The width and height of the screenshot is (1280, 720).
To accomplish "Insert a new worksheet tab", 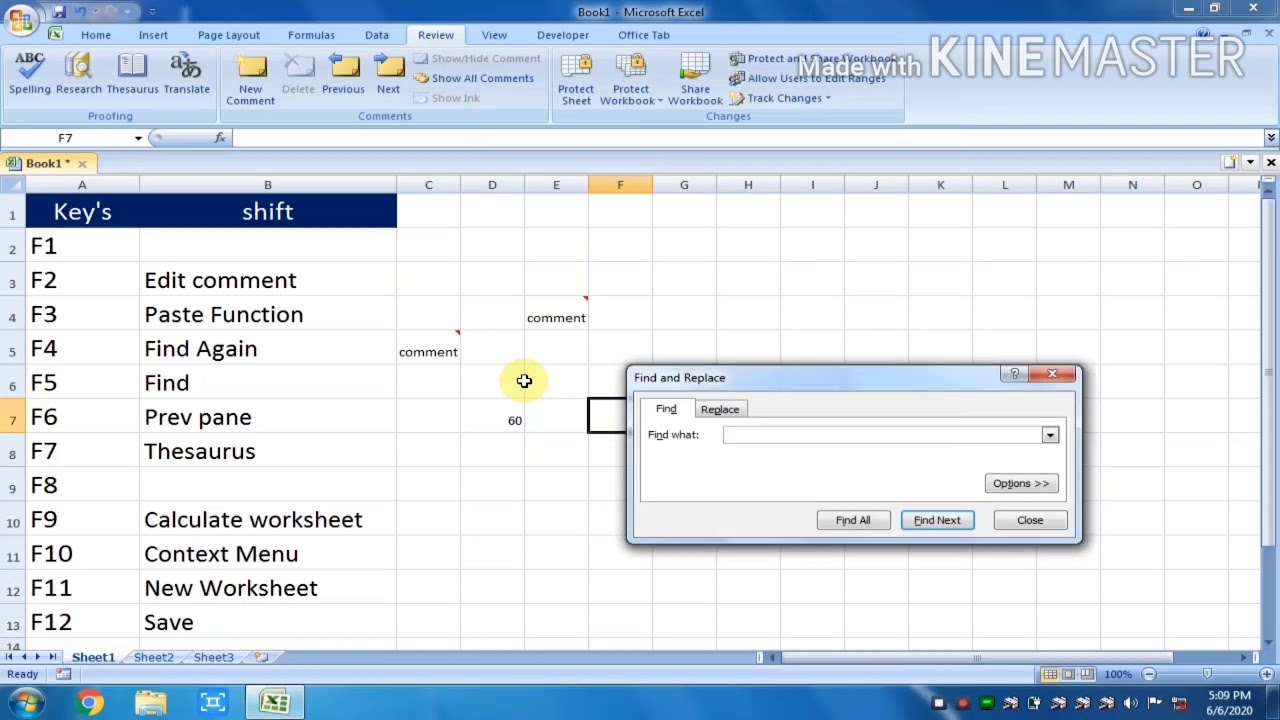I will tap(262, 657).
